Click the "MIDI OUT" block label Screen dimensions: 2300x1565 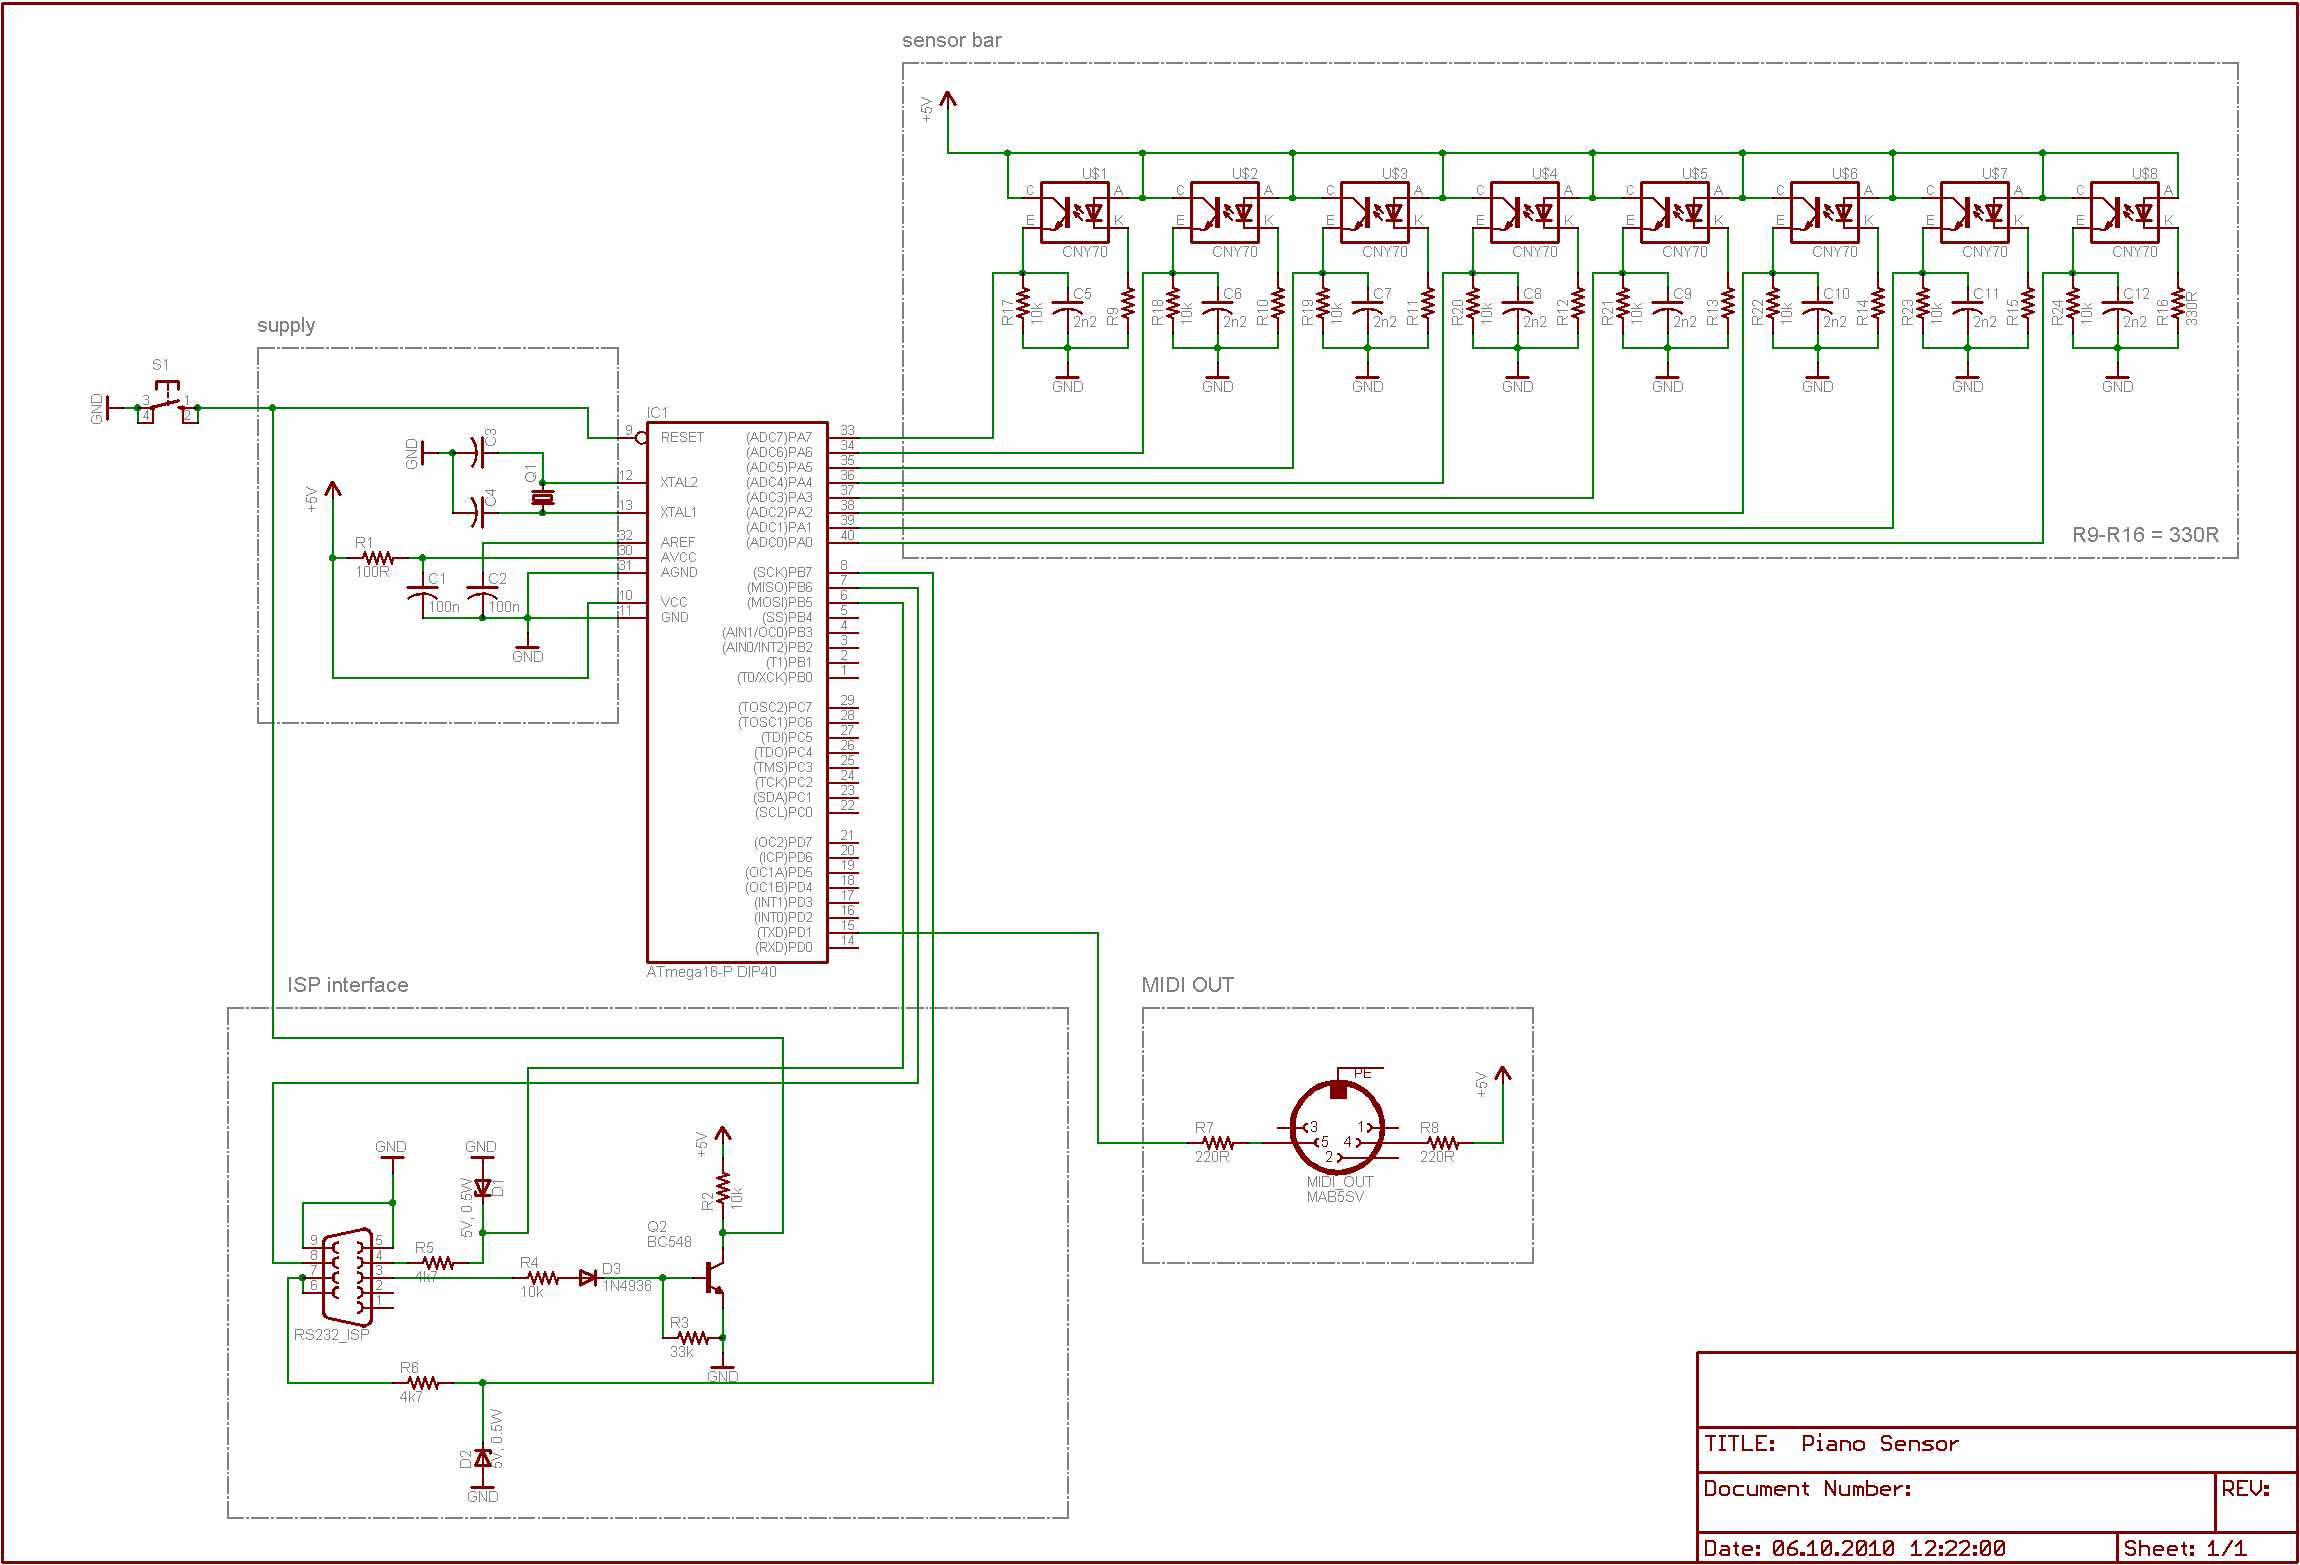[x=1188, y=985]
